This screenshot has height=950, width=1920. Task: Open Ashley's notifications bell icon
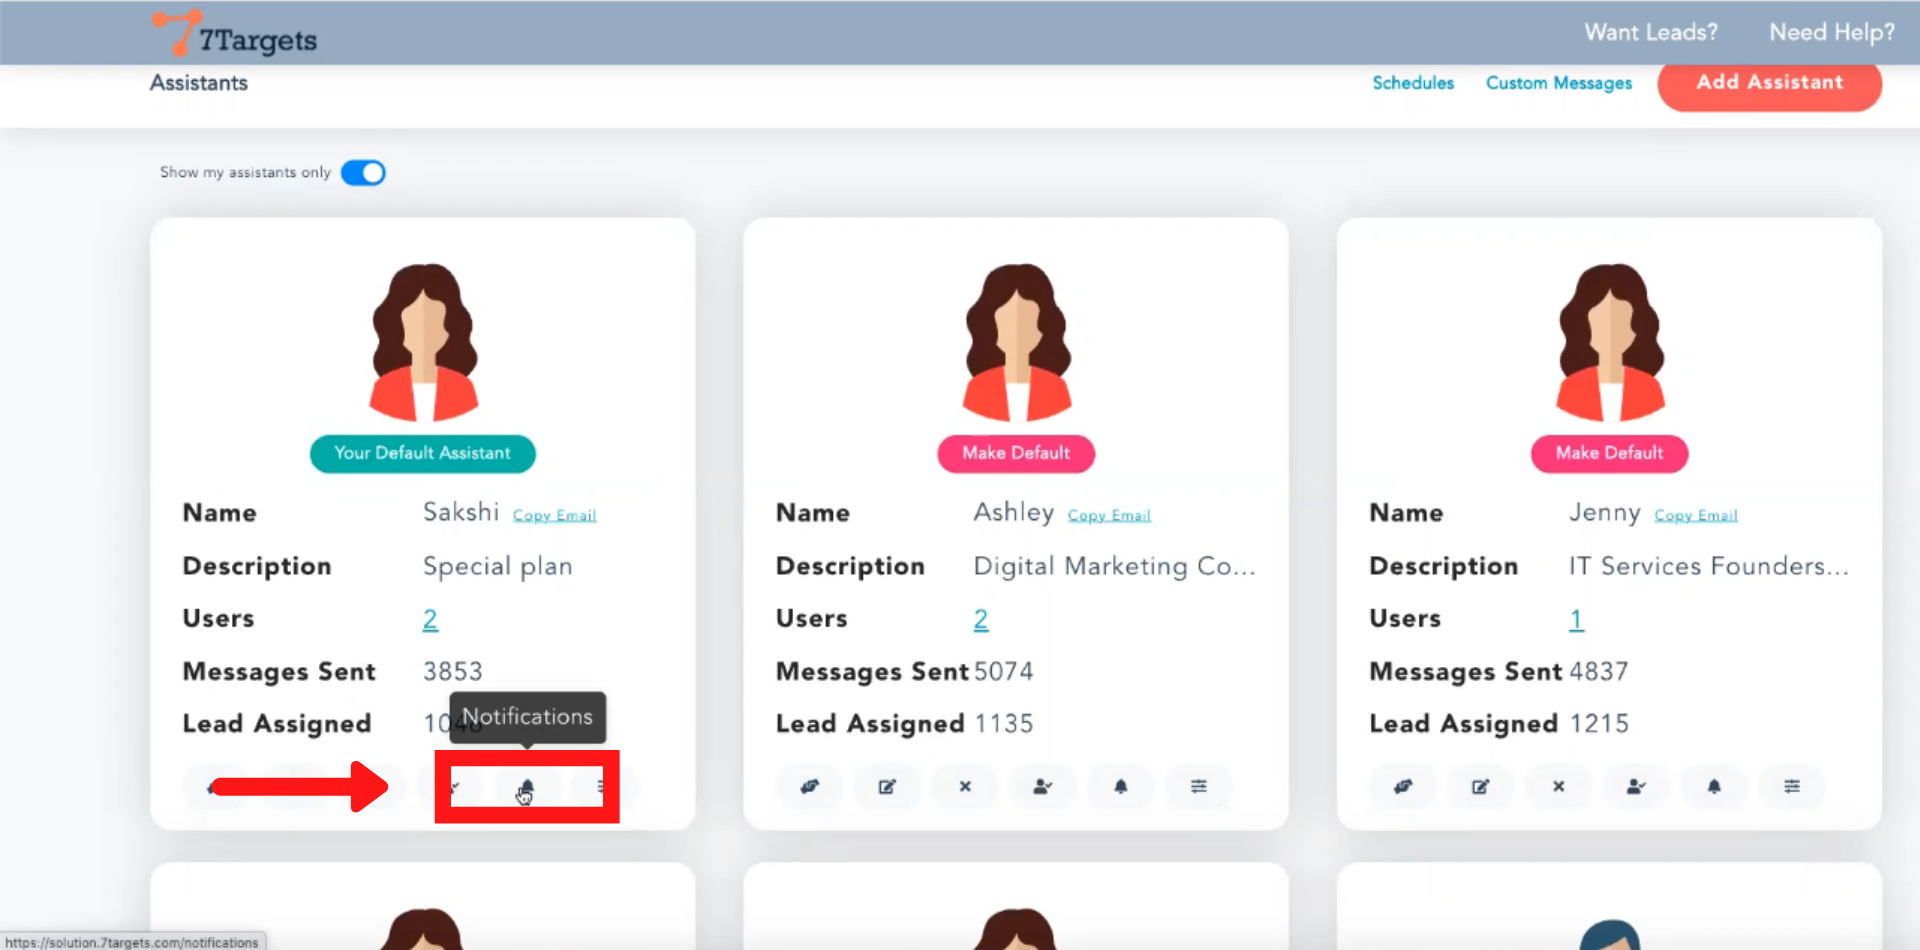click(x=1121, y=787)
